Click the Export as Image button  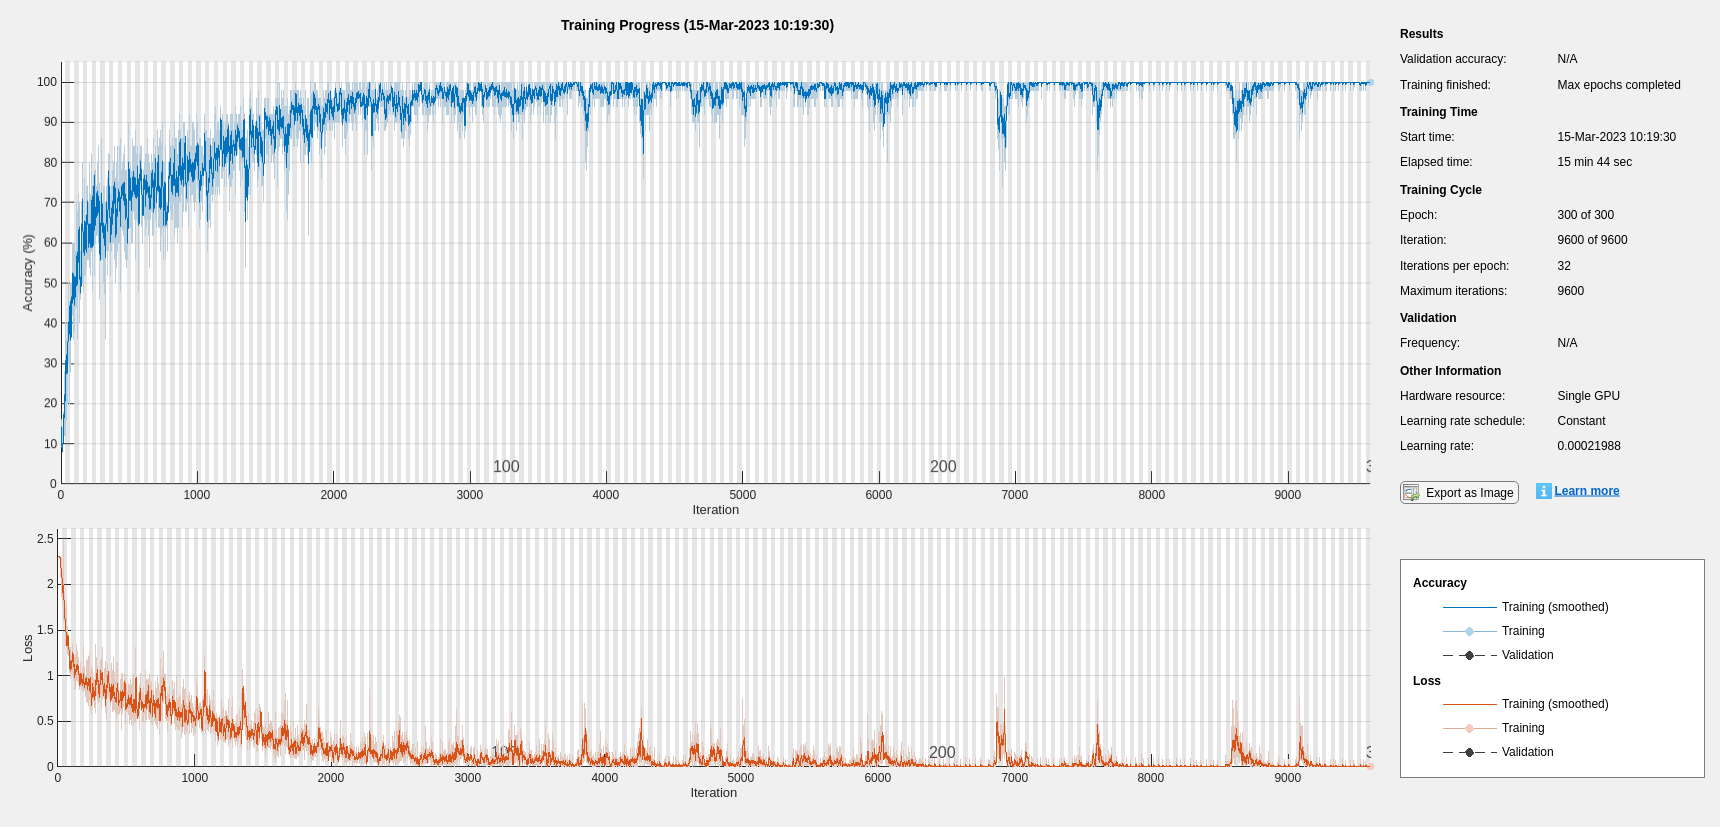tap(1459, 492)
